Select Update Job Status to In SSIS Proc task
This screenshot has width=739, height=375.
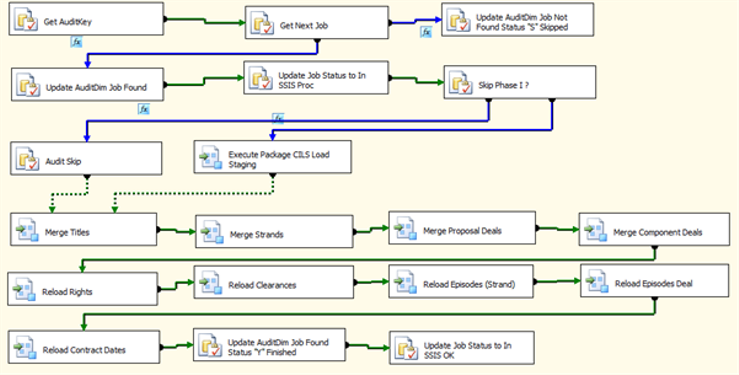point(316,78)
